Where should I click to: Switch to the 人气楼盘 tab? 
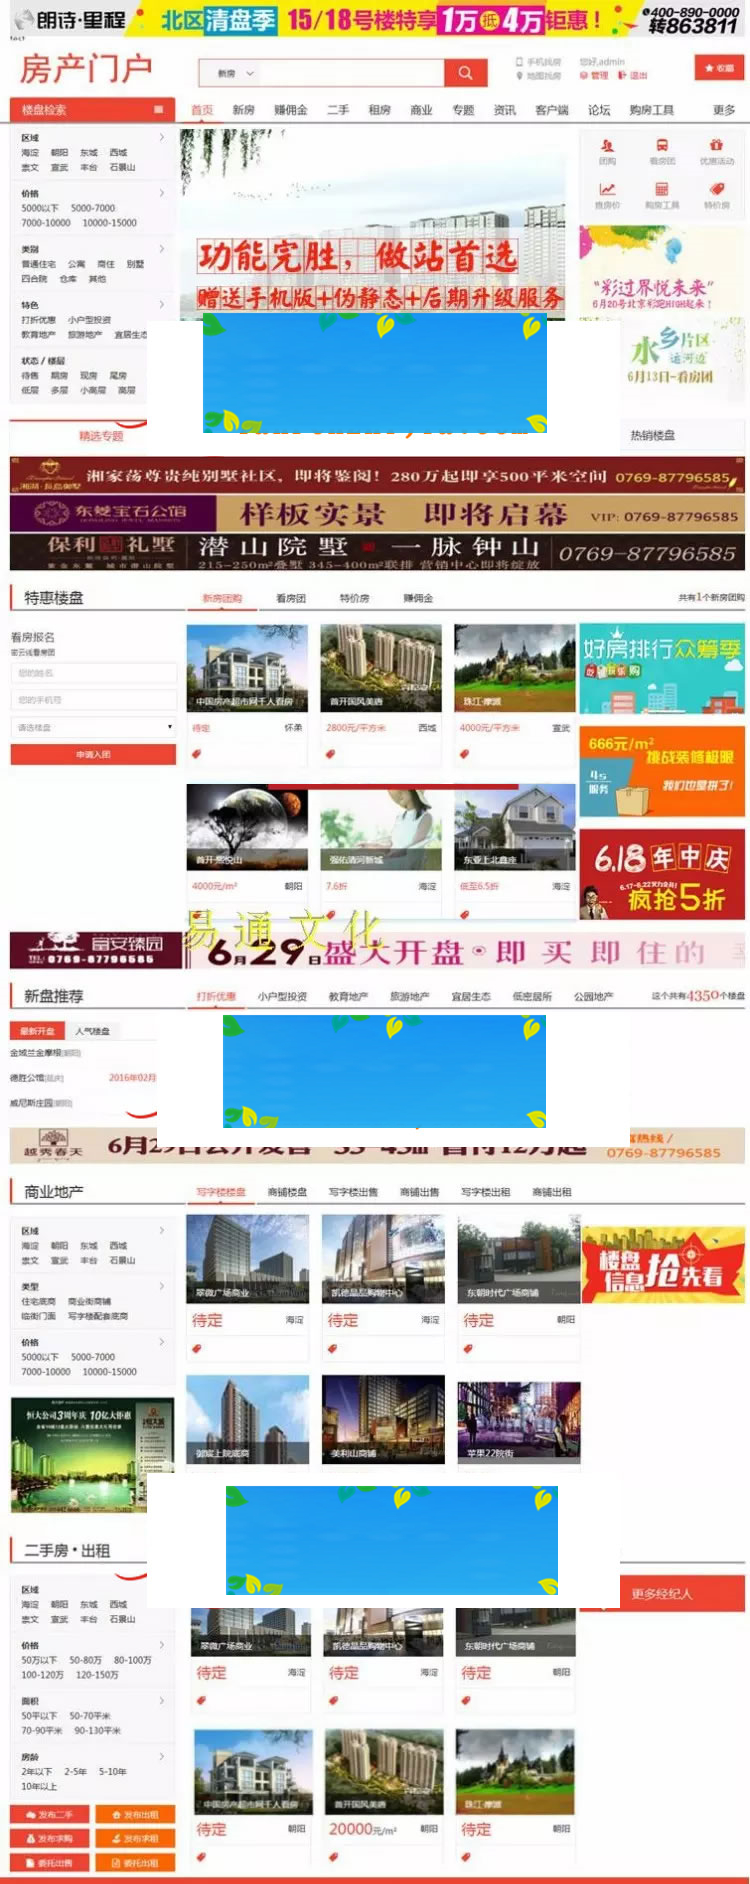pyautogui.click(x=93, y=1030)
